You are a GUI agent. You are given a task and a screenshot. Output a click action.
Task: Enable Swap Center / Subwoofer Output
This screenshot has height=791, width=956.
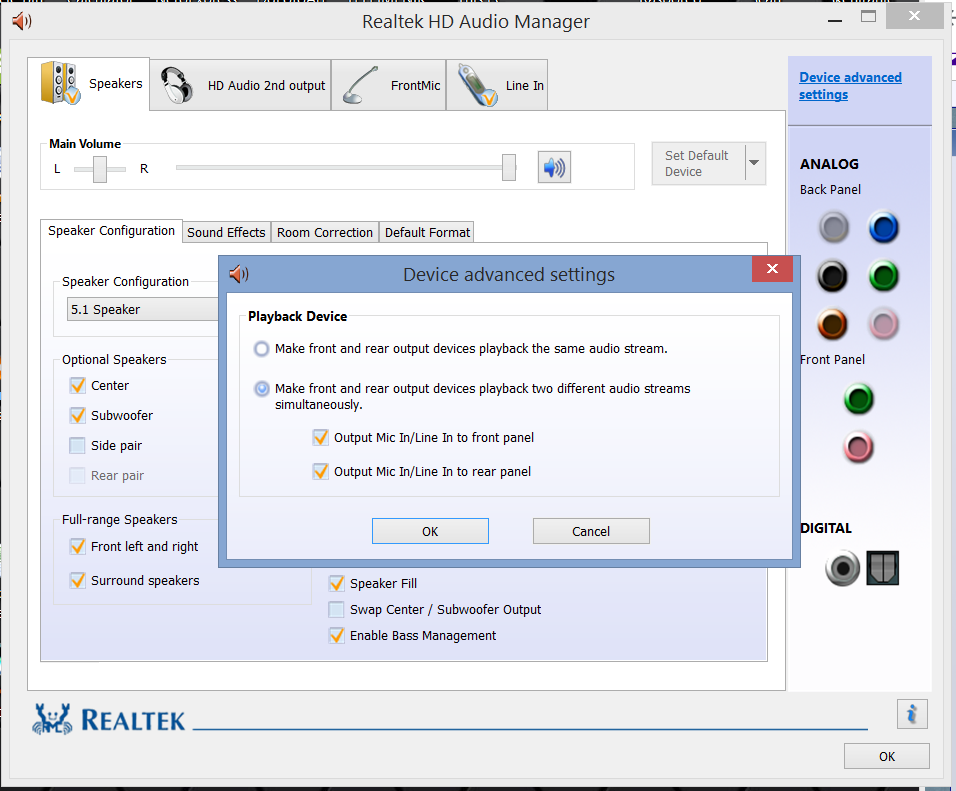(x=337, y=609)
